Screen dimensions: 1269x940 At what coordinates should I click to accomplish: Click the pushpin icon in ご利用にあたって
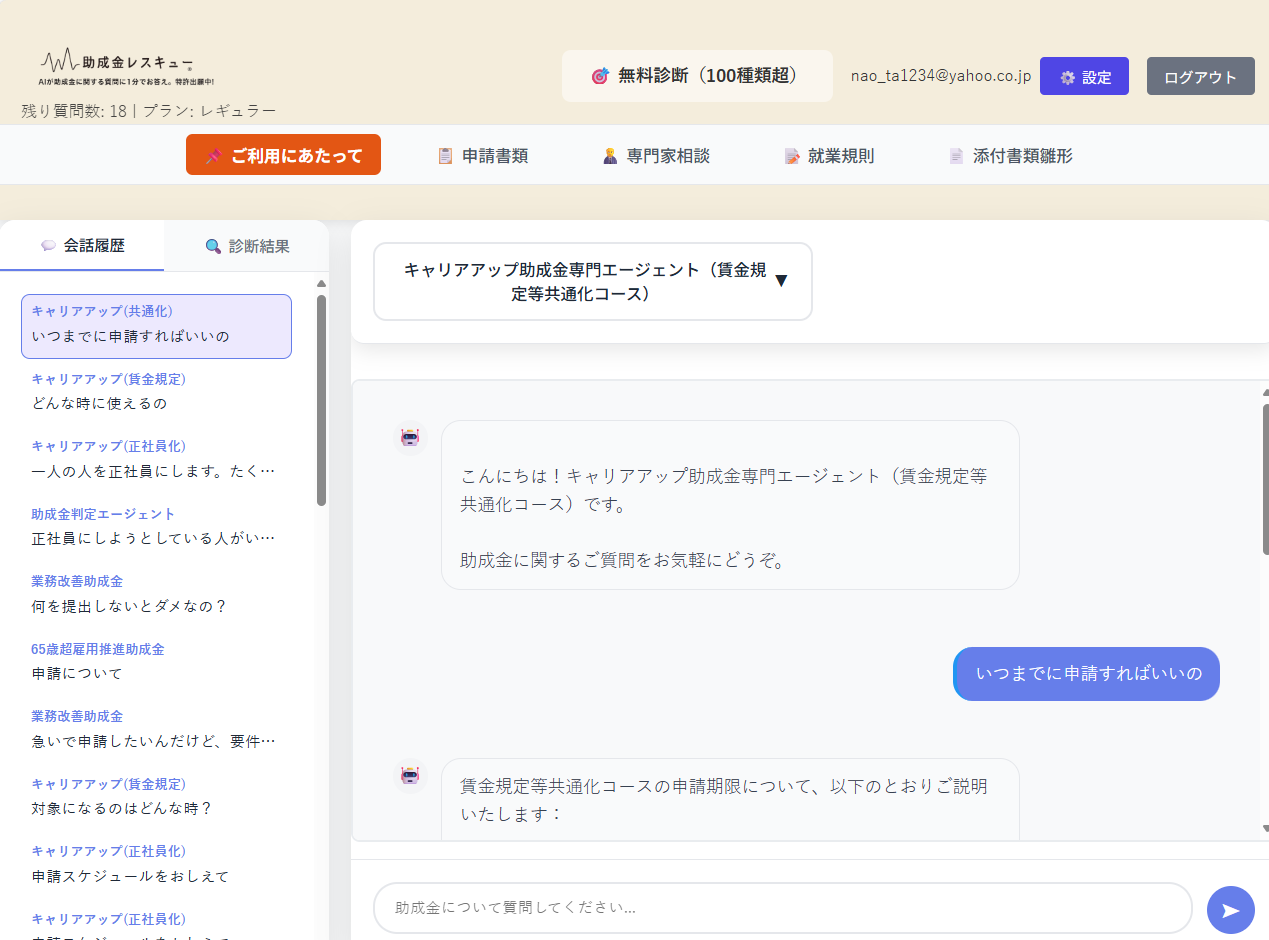[213, 156]
